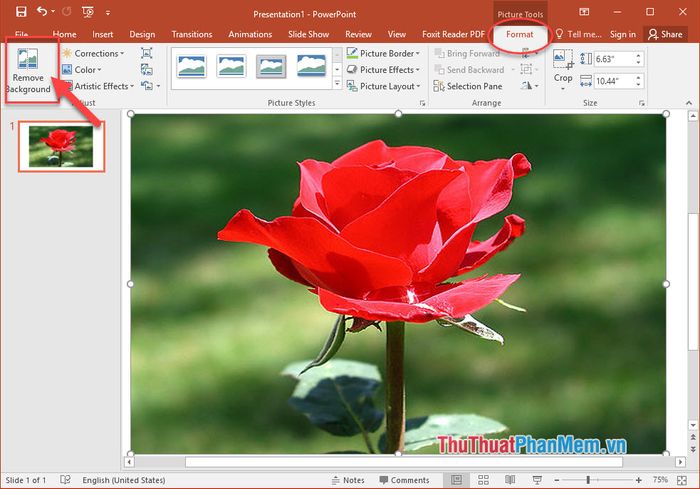700x489 pixels.
Task: Switch to Reading View
Action: pyautogui.click(x=510, y=480)
